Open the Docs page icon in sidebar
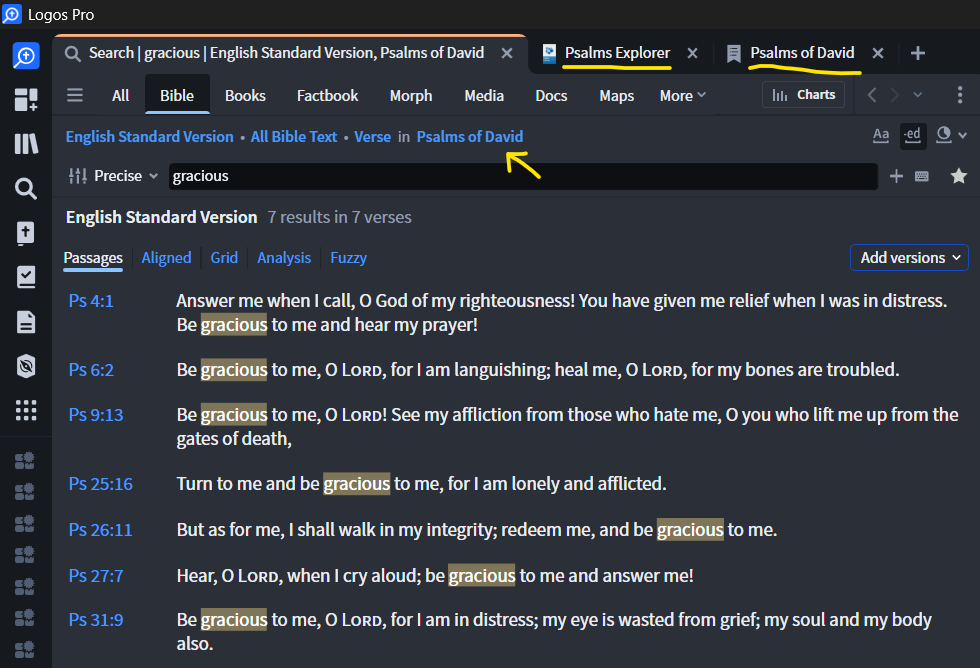The image size is (980, 668). pos(26,322)
